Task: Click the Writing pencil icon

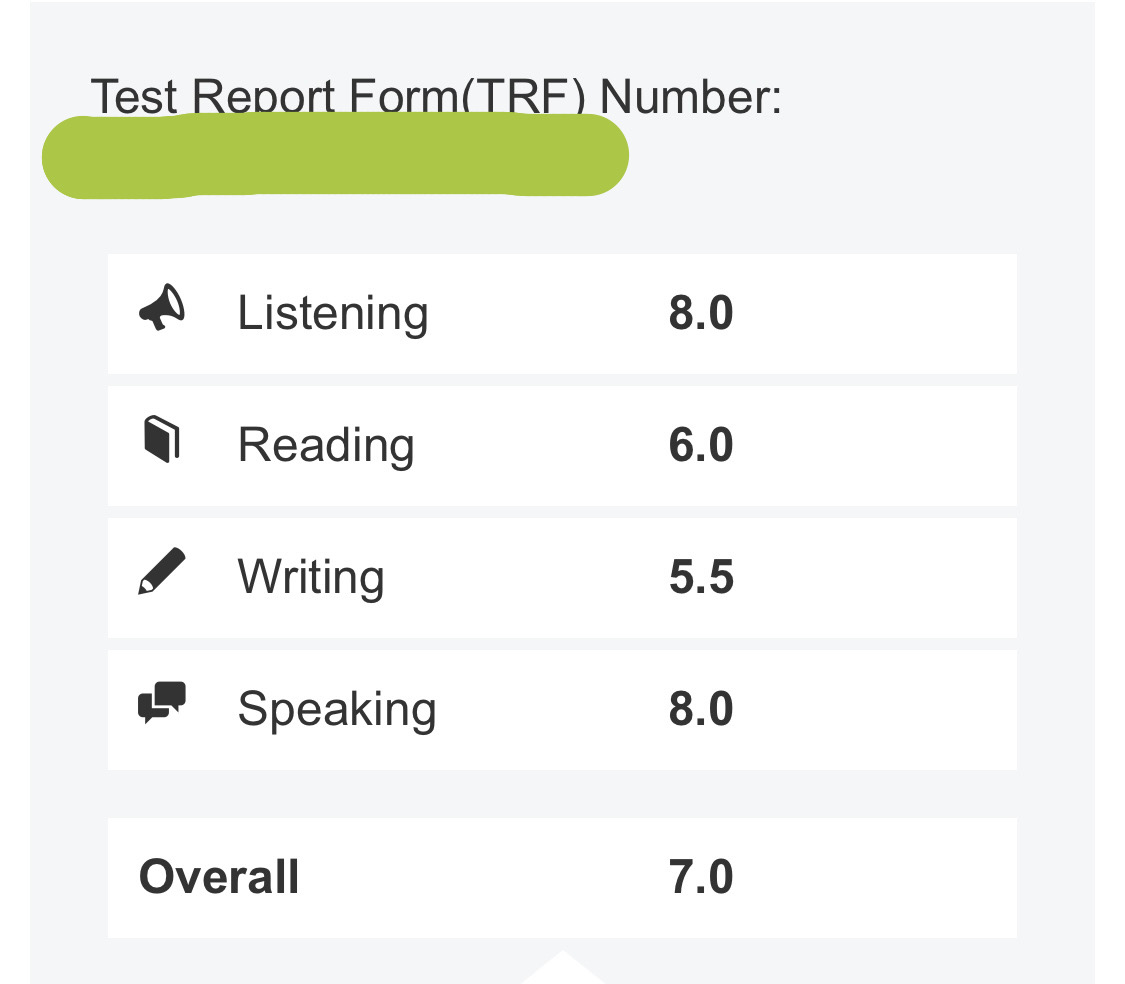Action: [x=161, y=571]
